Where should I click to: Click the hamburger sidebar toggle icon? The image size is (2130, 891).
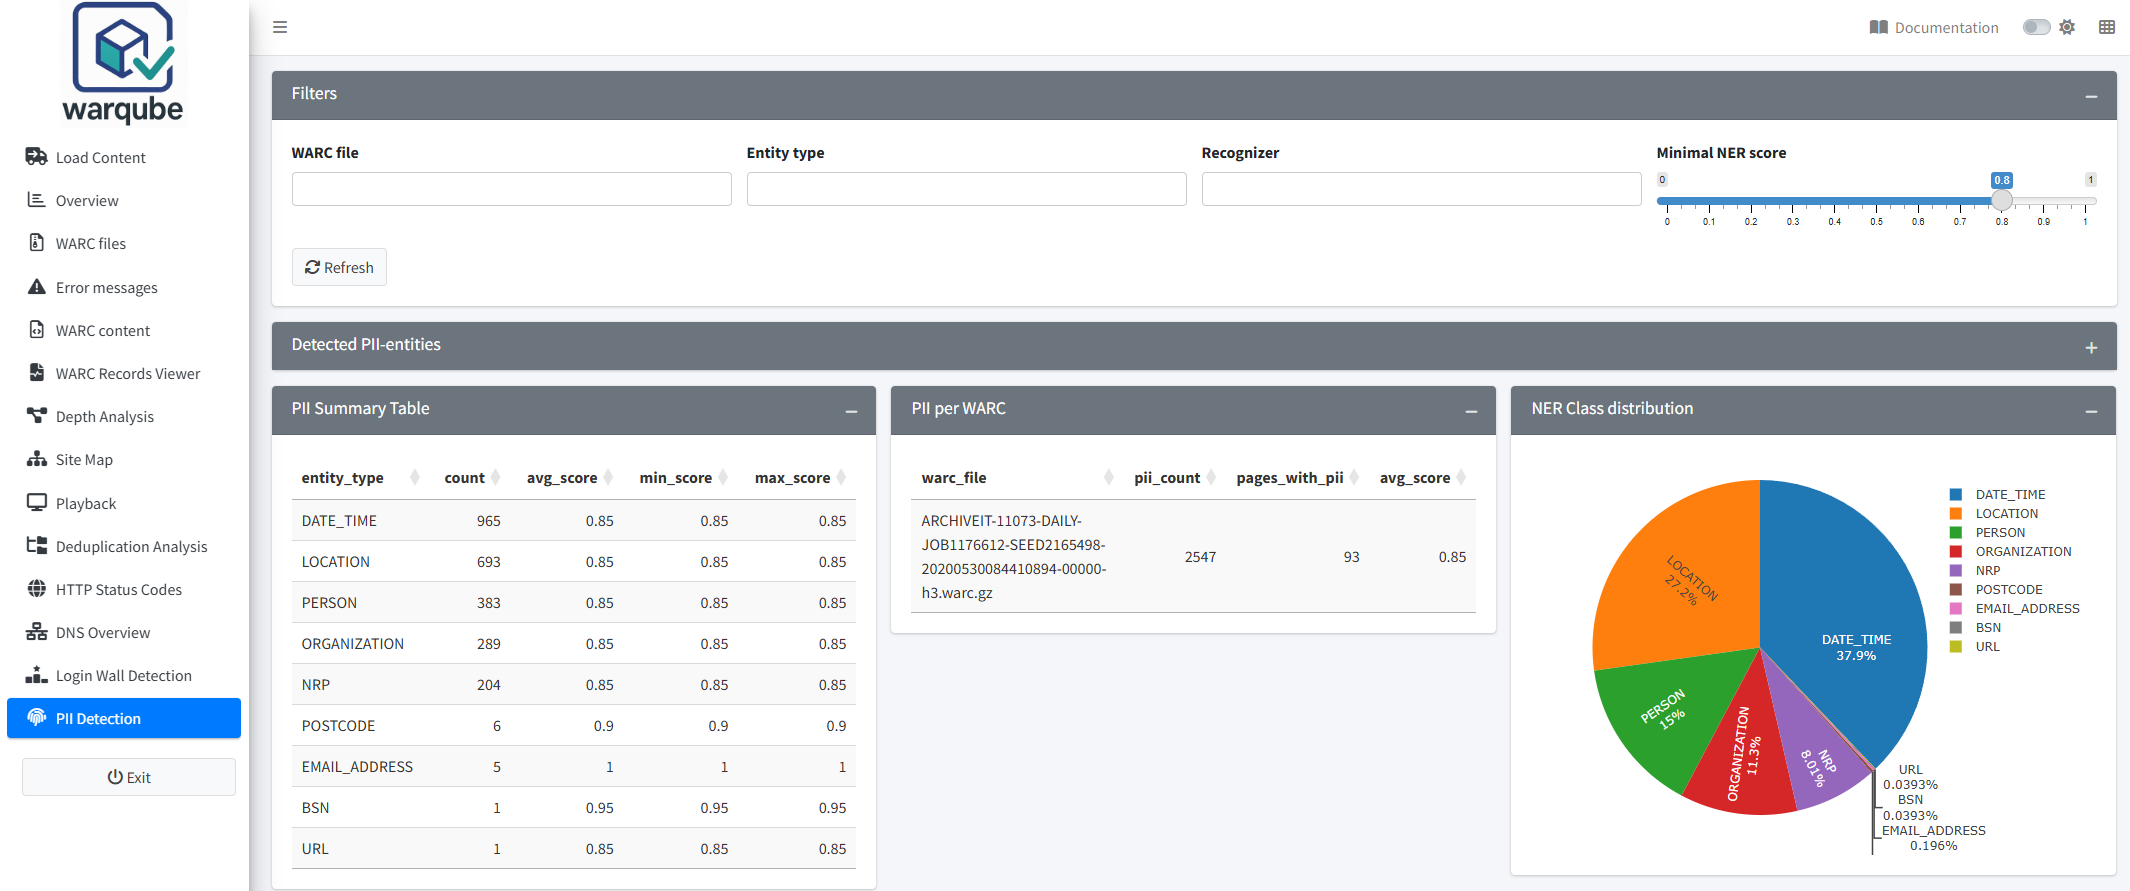point(280,27)
